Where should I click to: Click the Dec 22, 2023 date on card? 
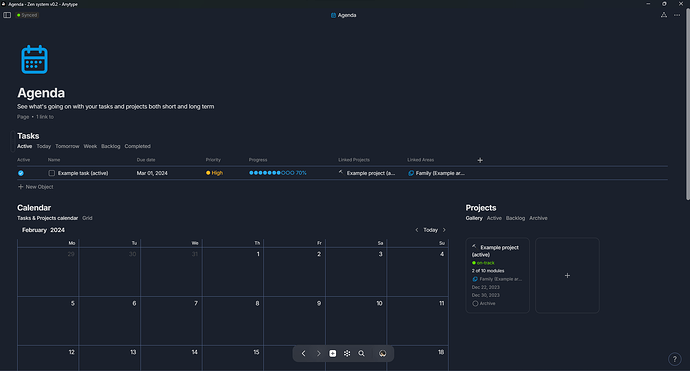(485, 287)
